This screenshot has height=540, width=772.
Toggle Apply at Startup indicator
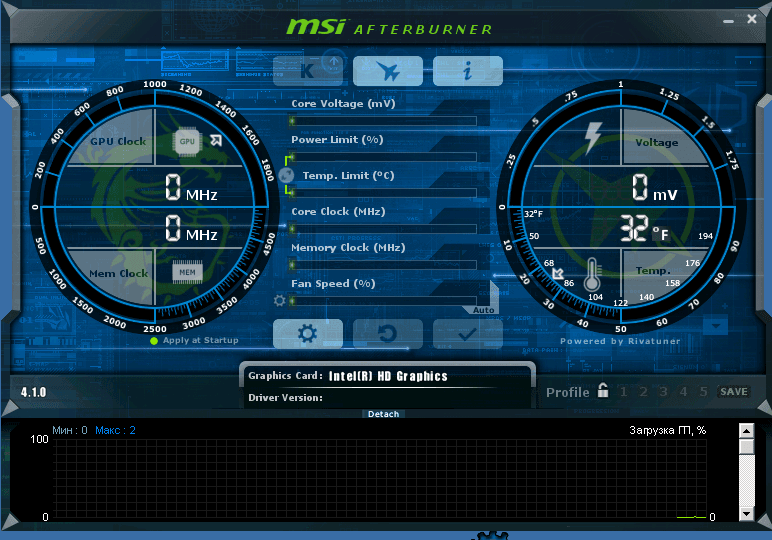tap(154, 341)
